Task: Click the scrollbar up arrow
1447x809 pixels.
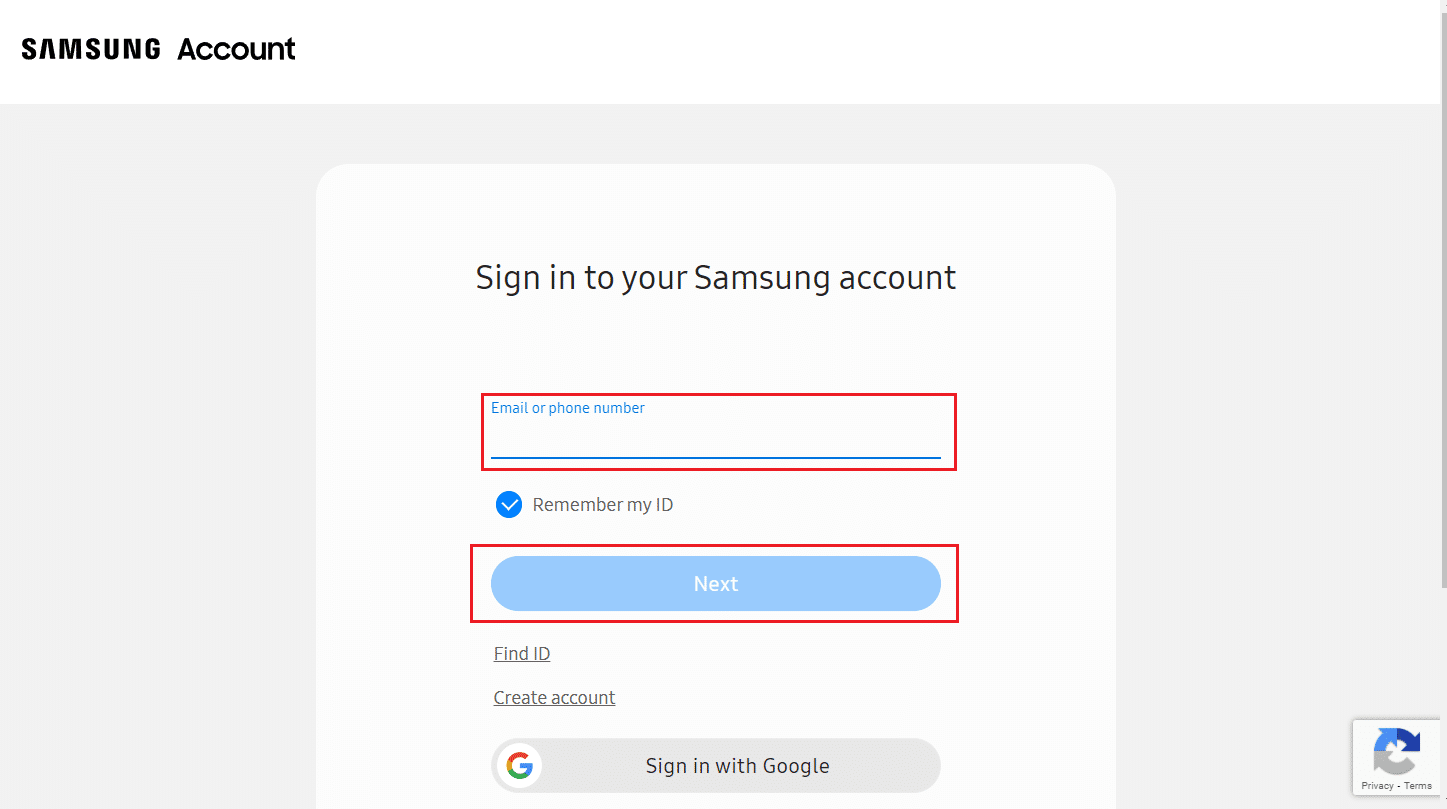Action: pos(1441,7)
